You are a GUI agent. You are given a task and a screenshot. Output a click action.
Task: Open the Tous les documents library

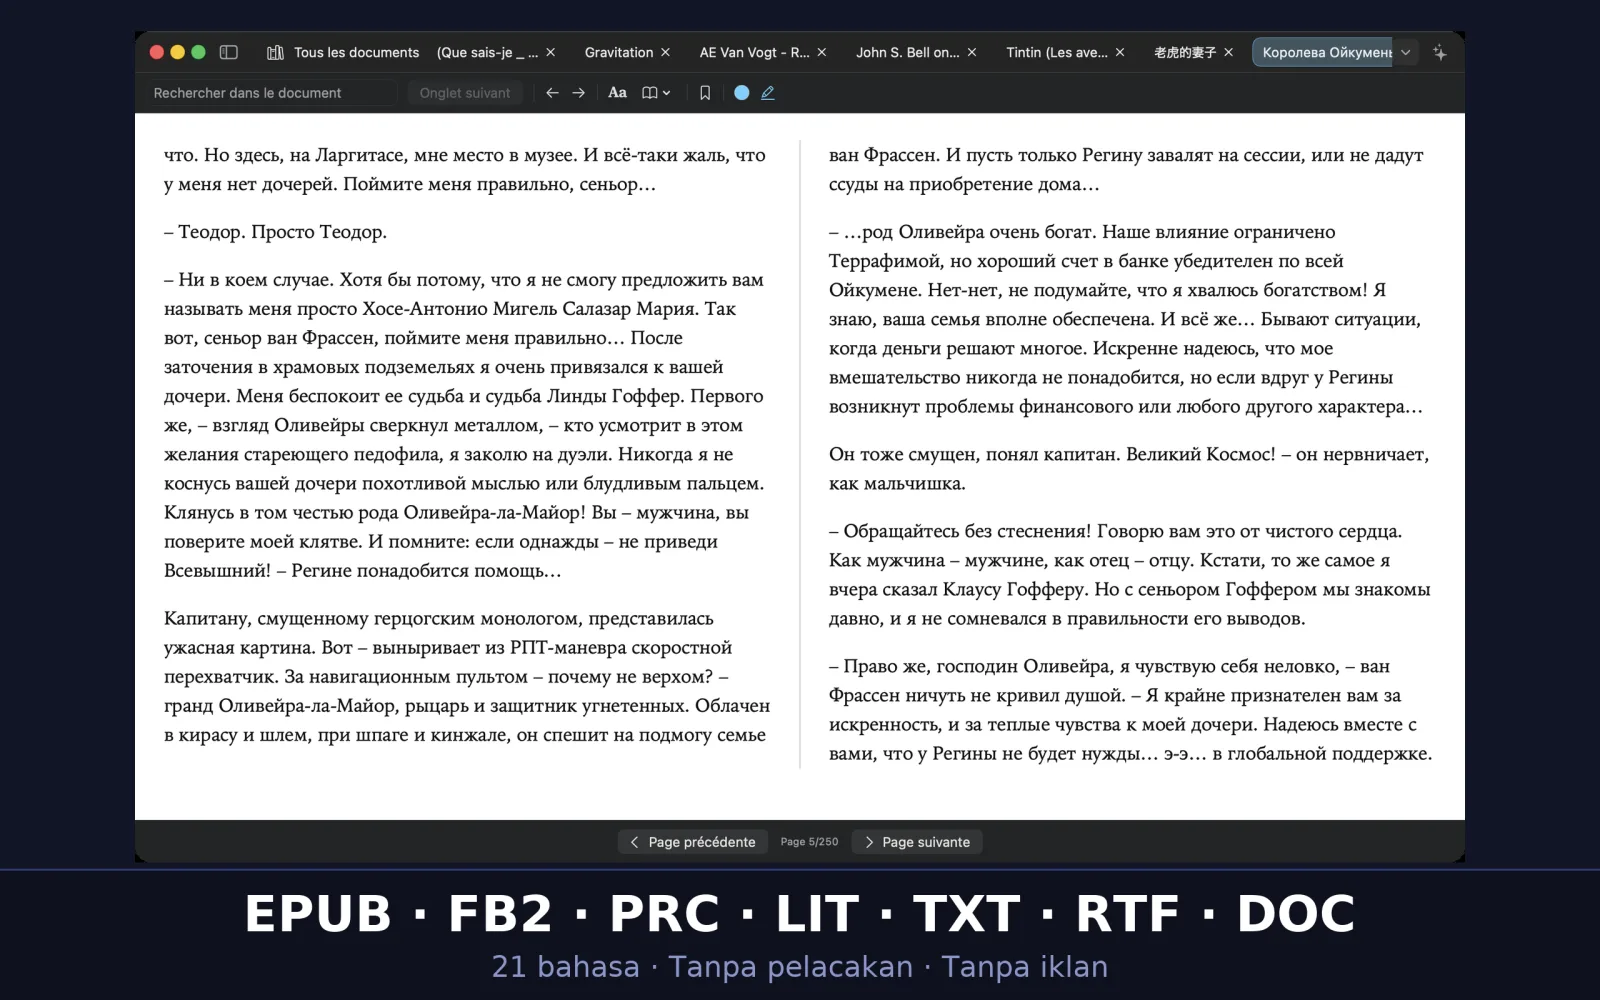click(343, 52)
